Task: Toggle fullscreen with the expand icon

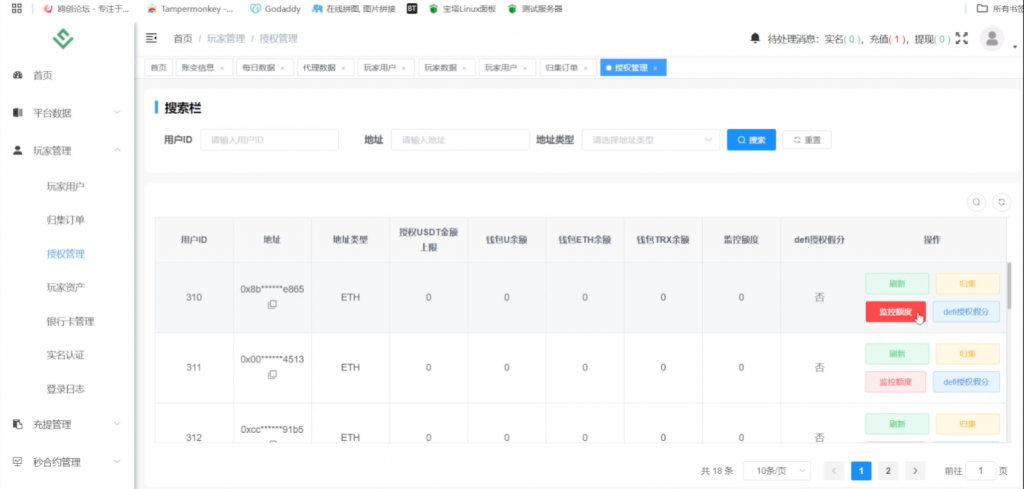Action: (961, 39)
